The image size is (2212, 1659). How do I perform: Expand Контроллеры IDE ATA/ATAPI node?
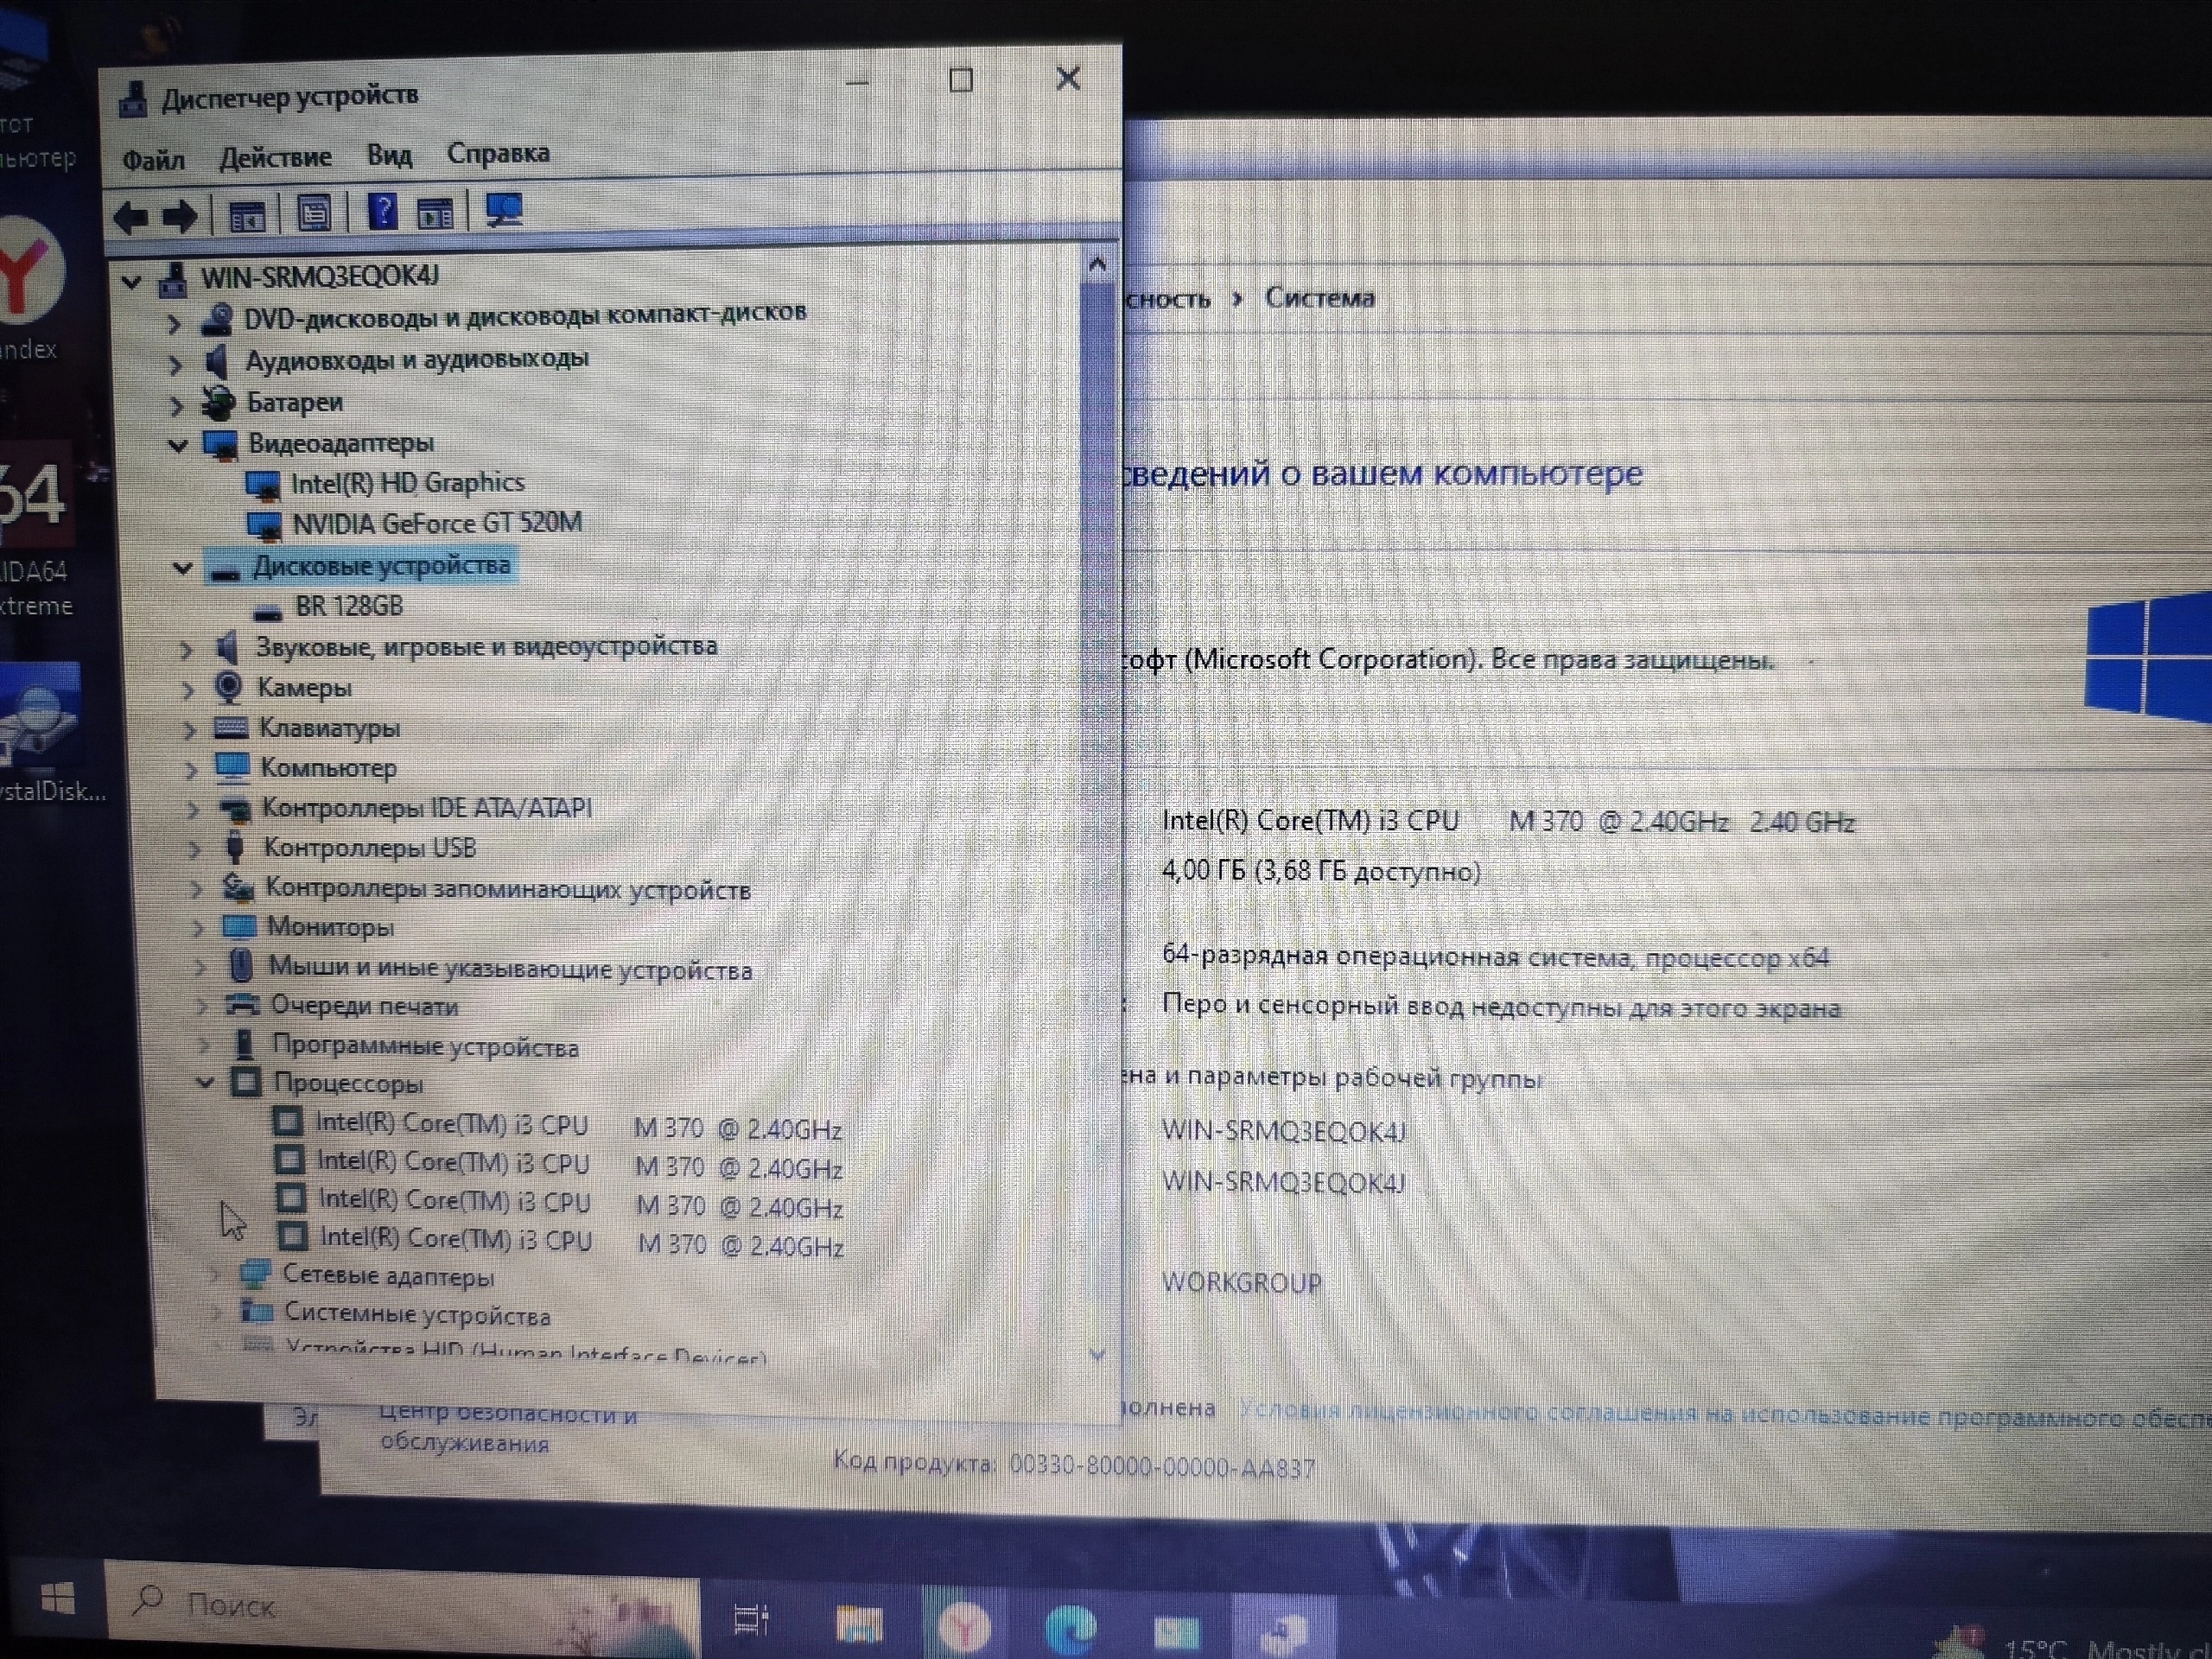[194, 810]
